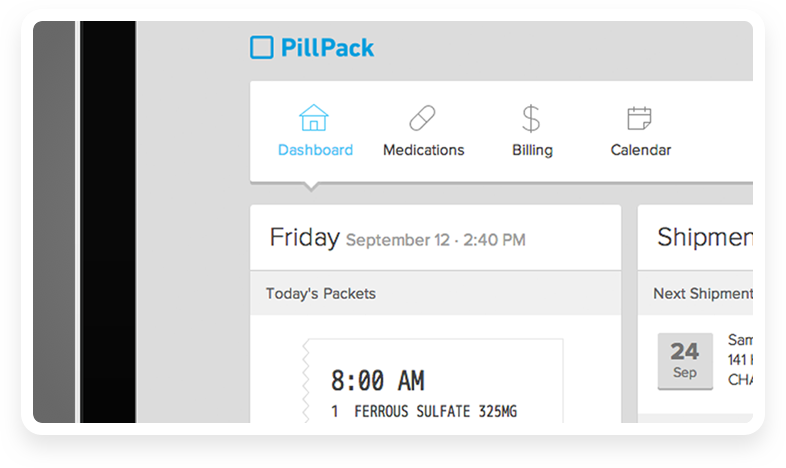Click the shipment address text beside 24 Sep

(740, 360)
